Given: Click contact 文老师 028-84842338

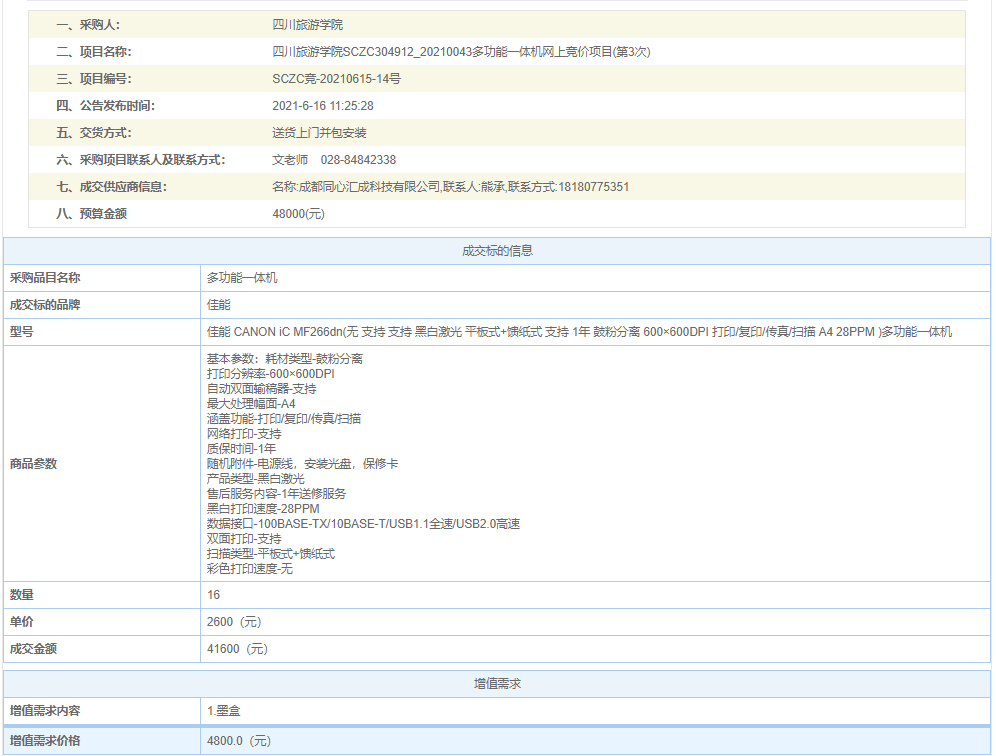Looking at the screenshot, I should coord(334,160).
